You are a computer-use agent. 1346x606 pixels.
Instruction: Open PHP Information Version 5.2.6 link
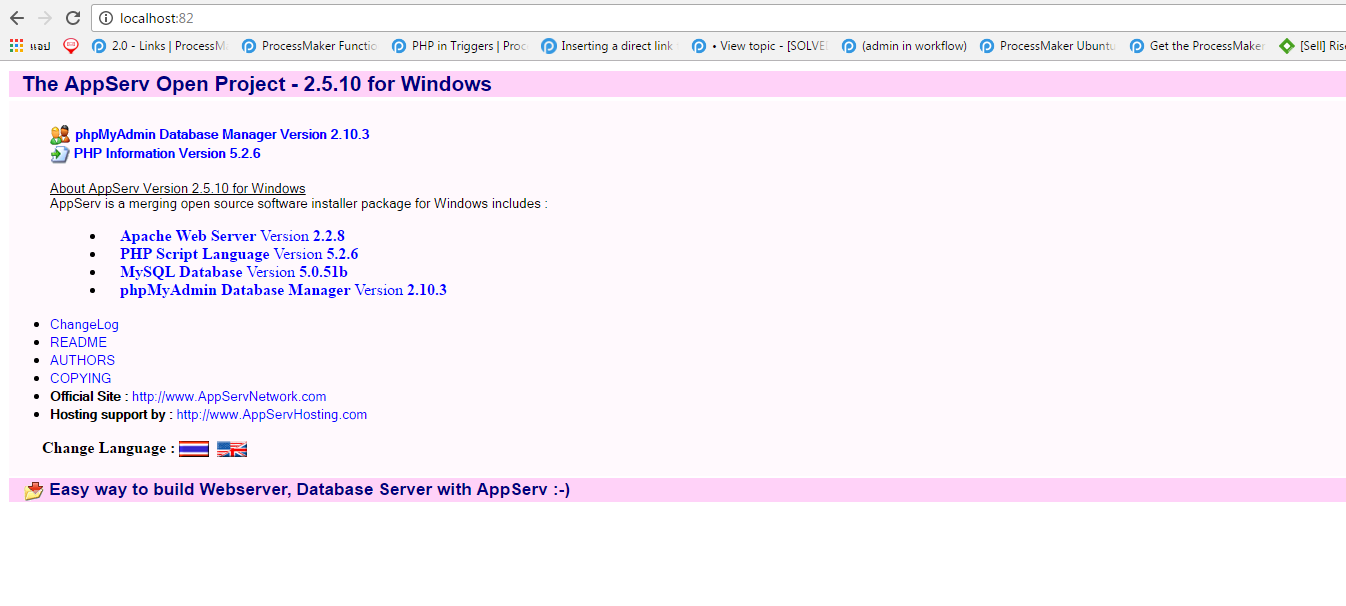point(167,154)
